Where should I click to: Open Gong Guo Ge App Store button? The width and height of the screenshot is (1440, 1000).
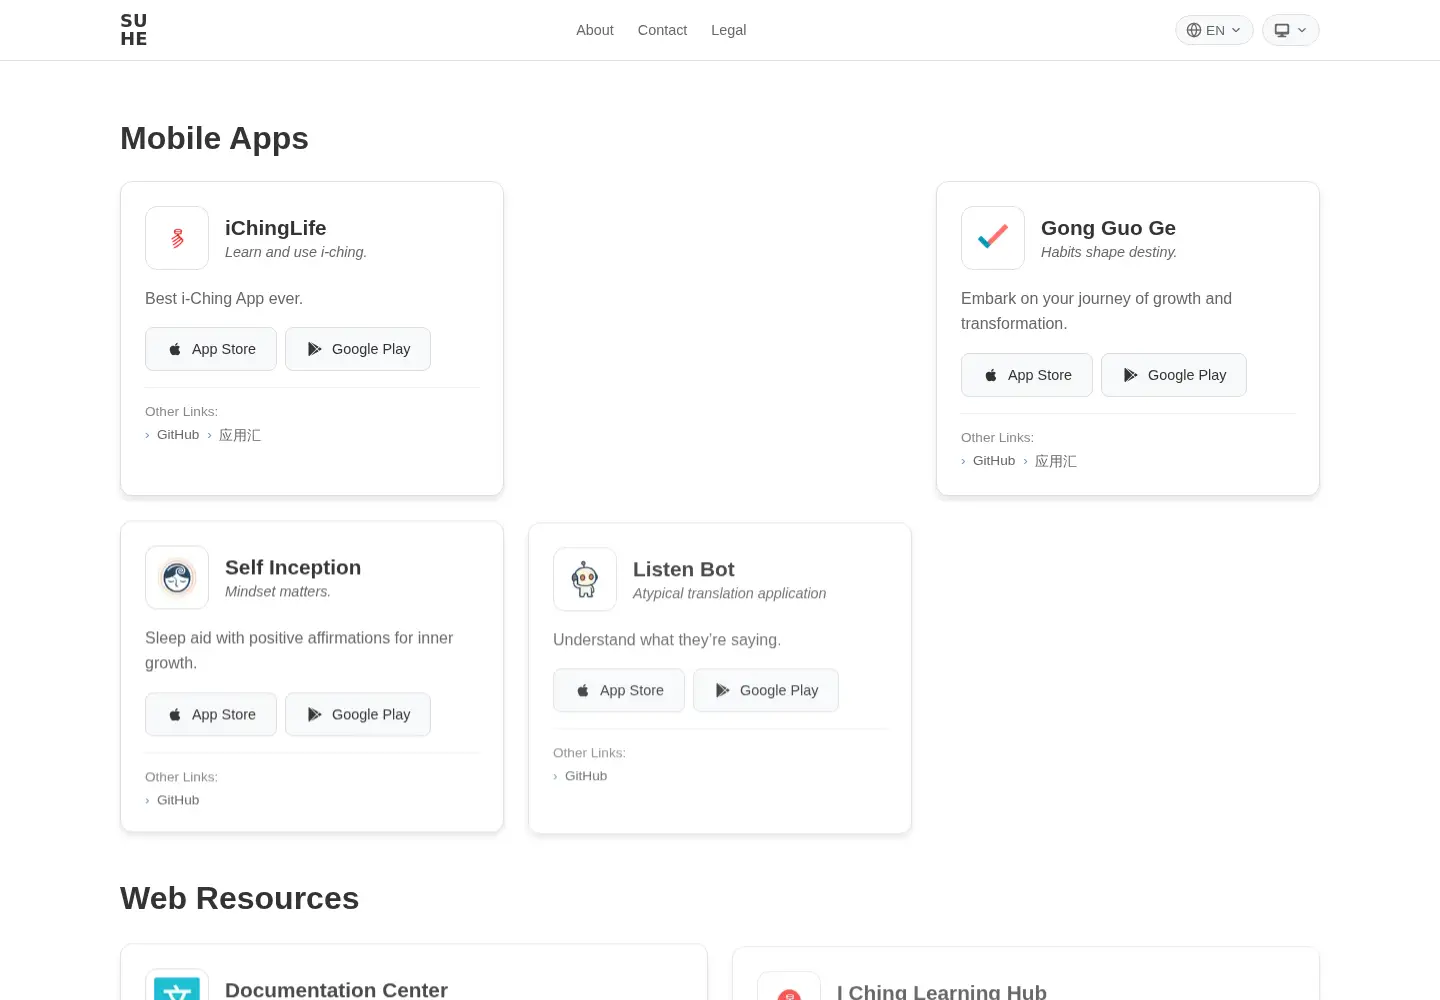1027,375
